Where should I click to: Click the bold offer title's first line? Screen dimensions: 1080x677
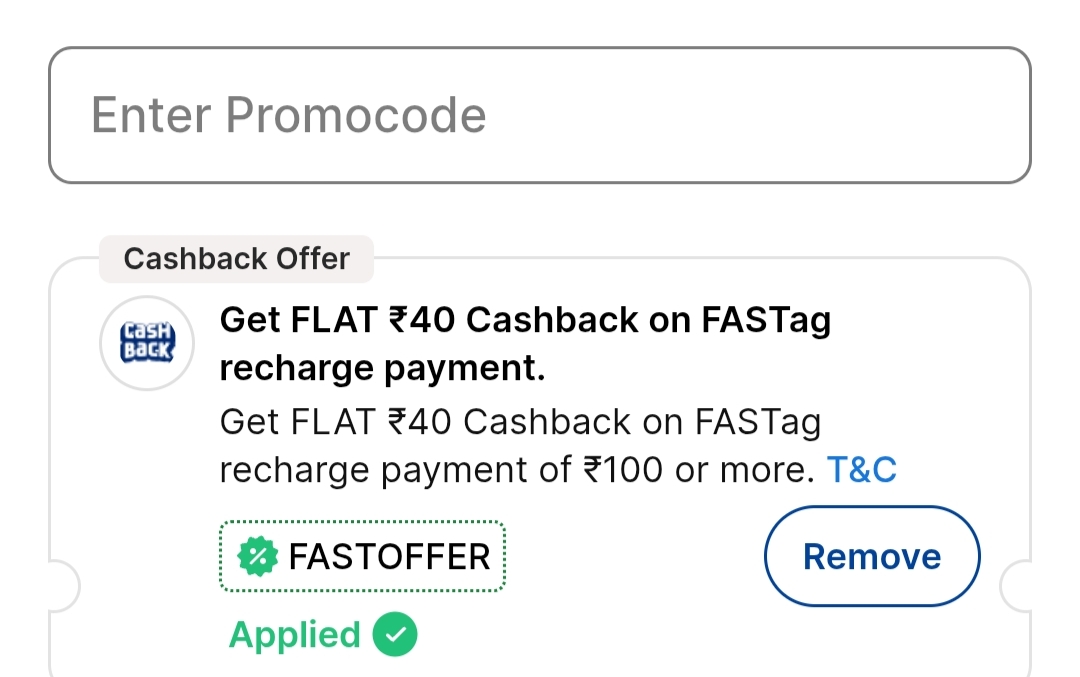coord(525,320)
